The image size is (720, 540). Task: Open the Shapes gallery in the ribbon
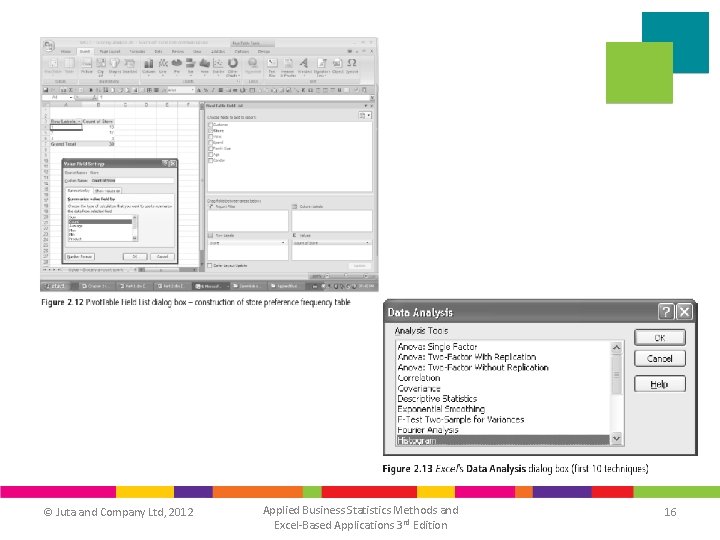pos(115,66)
